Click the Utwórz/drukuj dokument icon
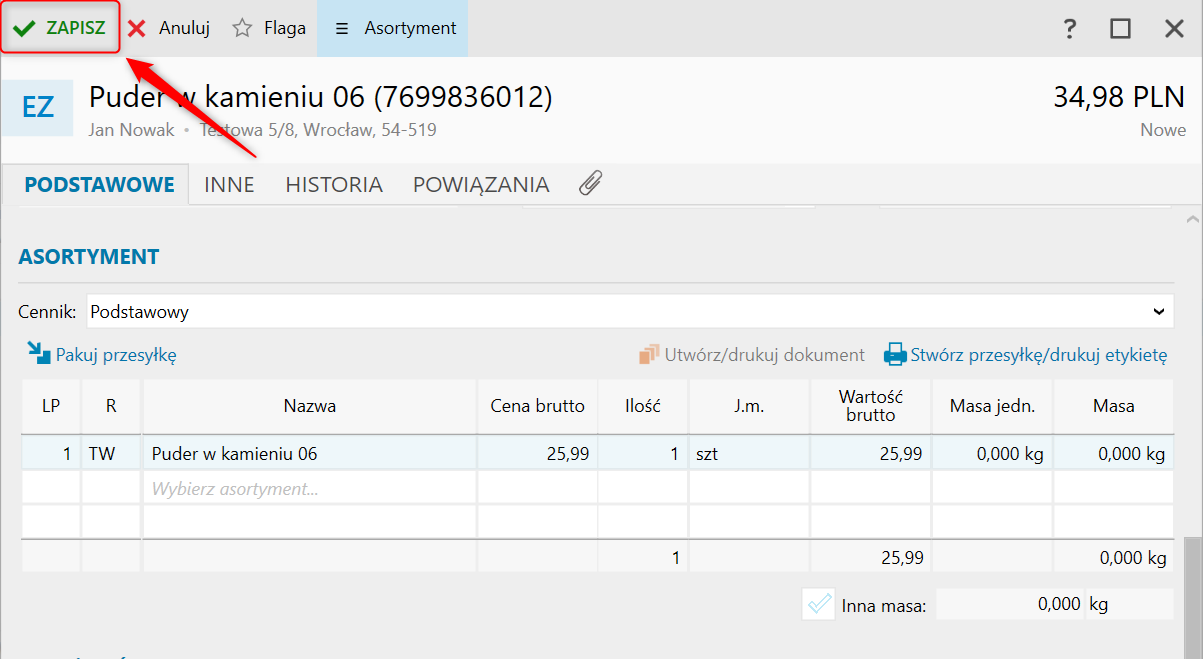 650,355
